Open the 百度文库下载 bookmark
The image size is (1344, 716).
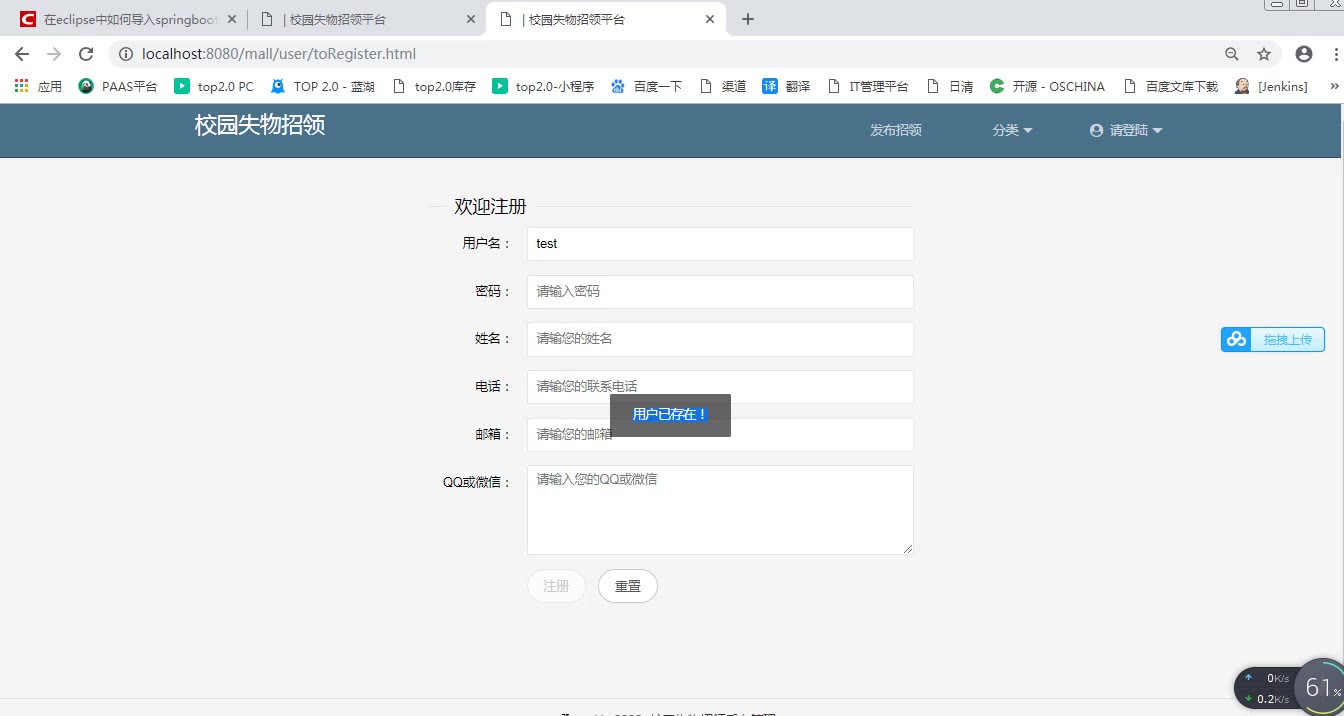point(1170,87)
